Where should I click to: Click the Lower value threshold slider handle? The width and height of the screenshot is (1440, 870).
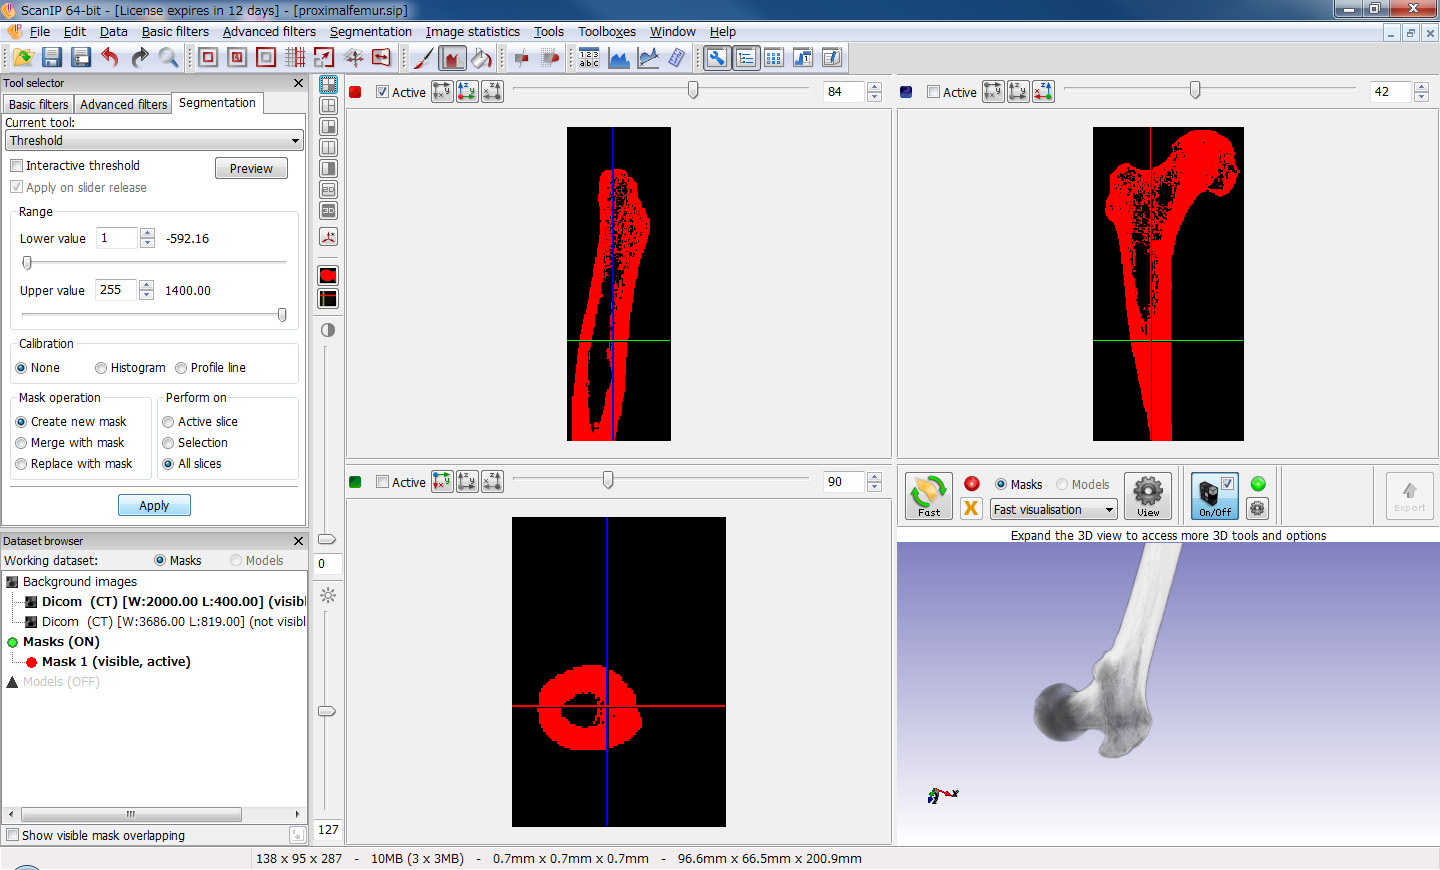pos(28,263)
